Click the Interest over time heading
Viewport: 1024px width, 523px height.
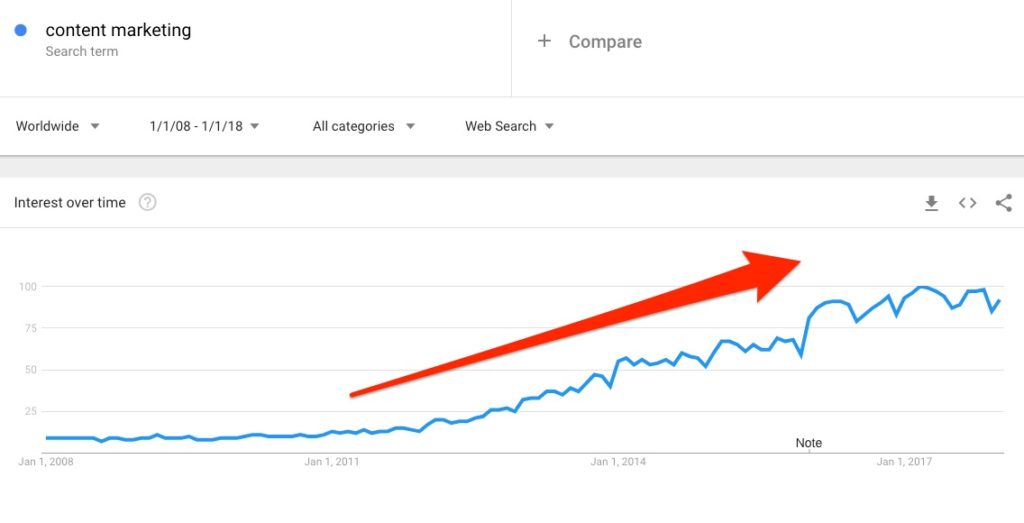tap(70, 202)
